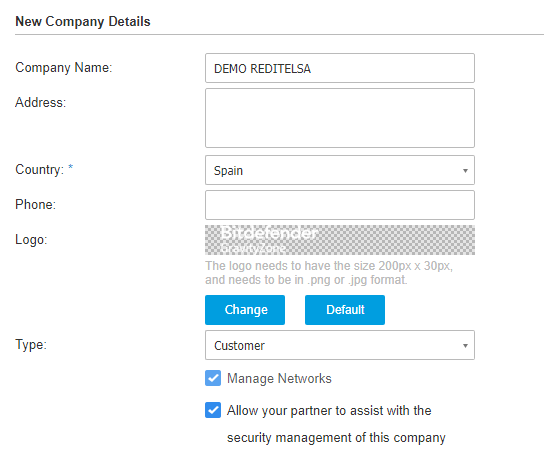Click the Country dropdown arrow
The width and height of the screenshot is (544, 460).
[465, 170]
